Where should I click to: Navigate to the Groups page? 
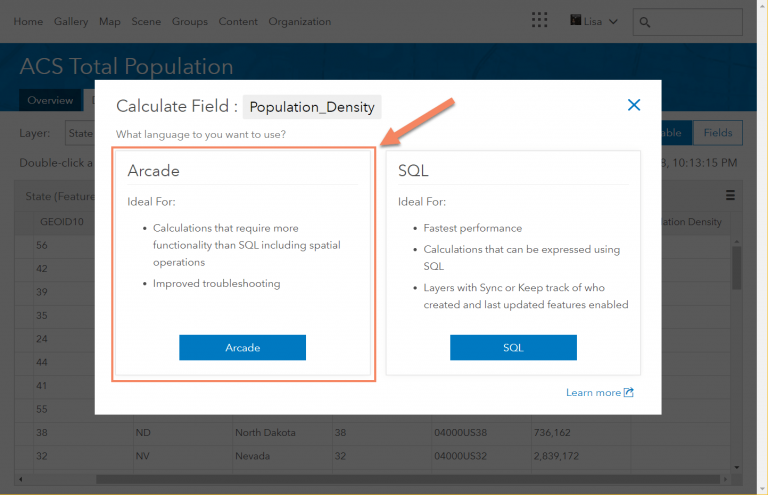(189, 21)
